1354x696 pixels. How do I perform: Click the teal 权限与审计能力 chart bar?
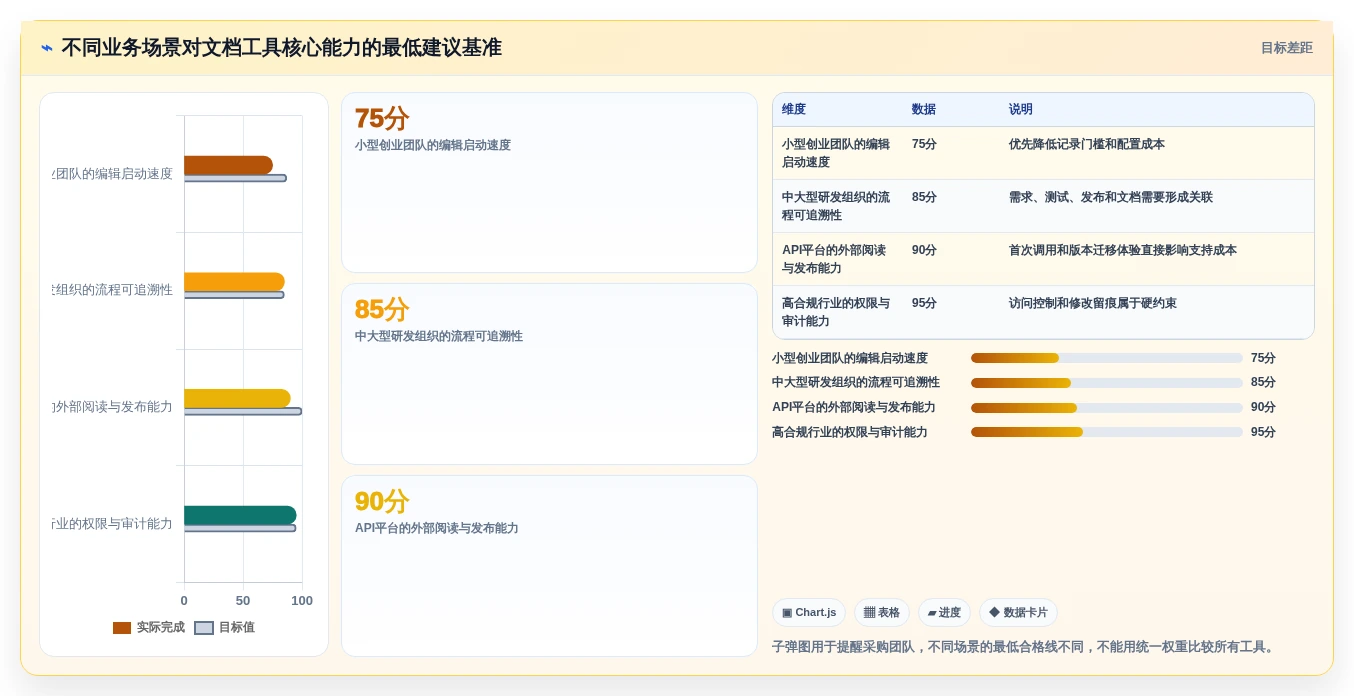pos(240,515)
